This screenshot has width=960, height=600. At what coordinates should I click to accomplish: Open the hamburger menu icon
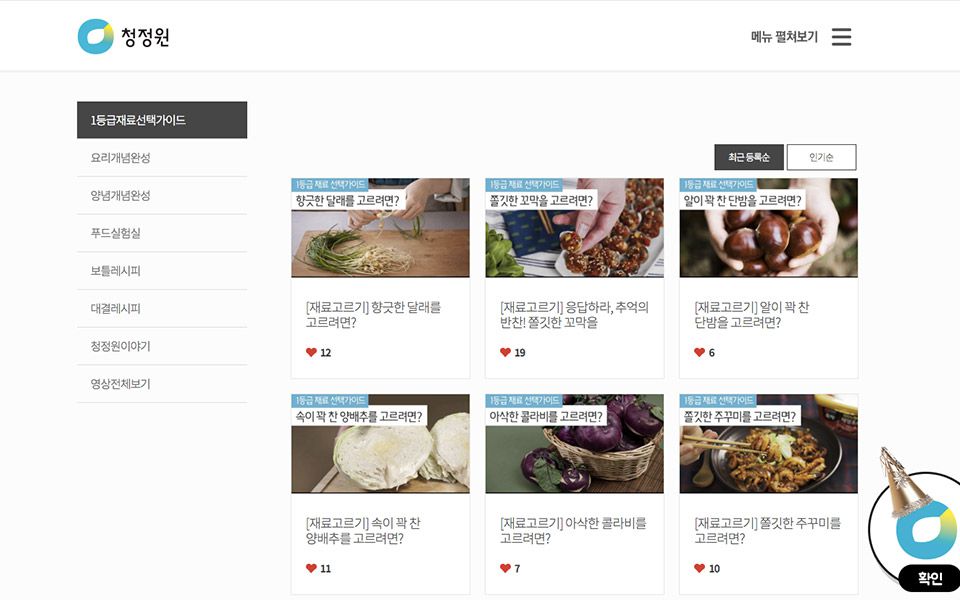841,37
